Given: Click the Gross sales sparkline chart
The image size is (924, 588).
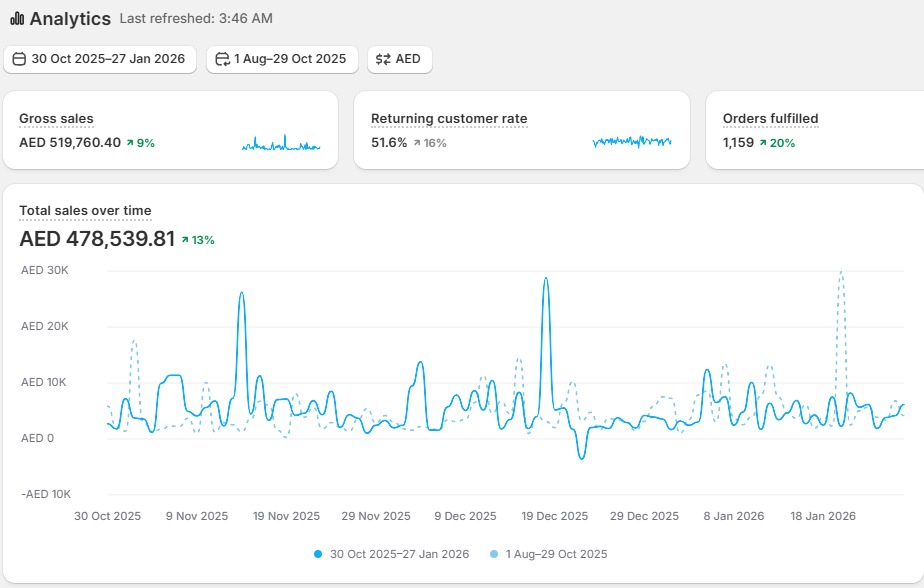Looking at the screenshot, I should pyautogui.click(x=281, y=143).
